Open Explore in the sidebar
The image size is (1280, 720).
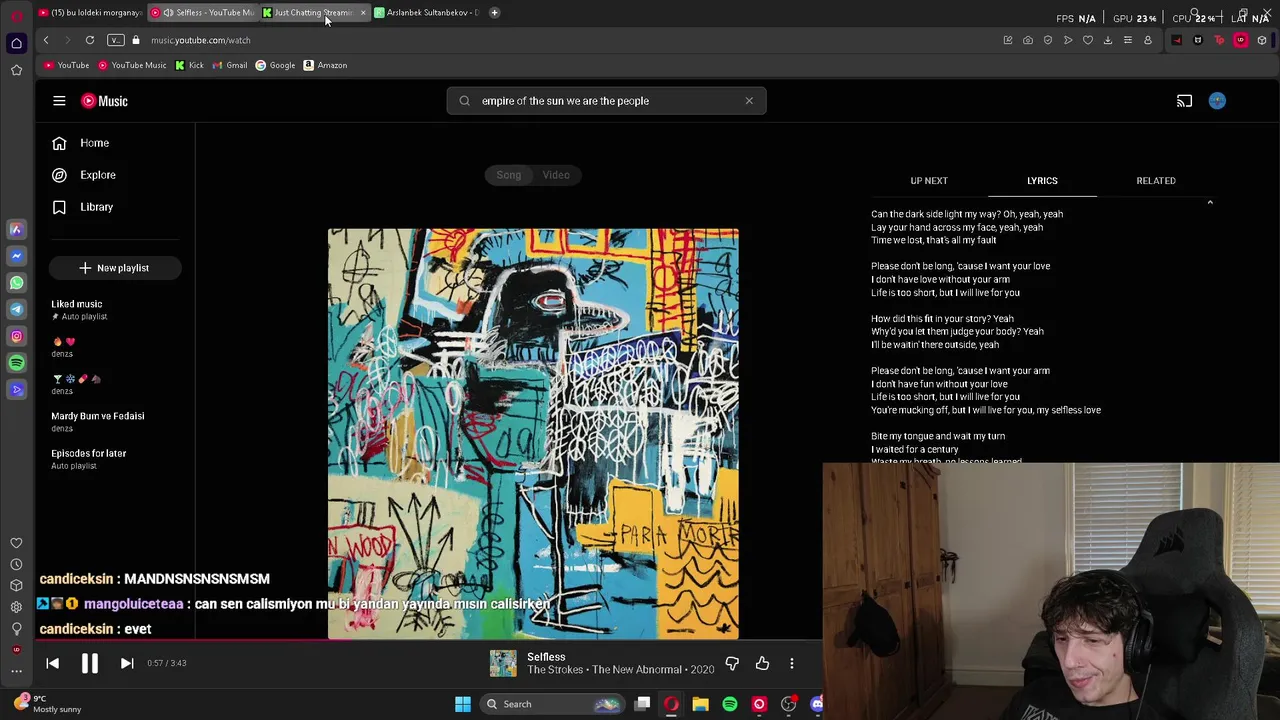97,175
